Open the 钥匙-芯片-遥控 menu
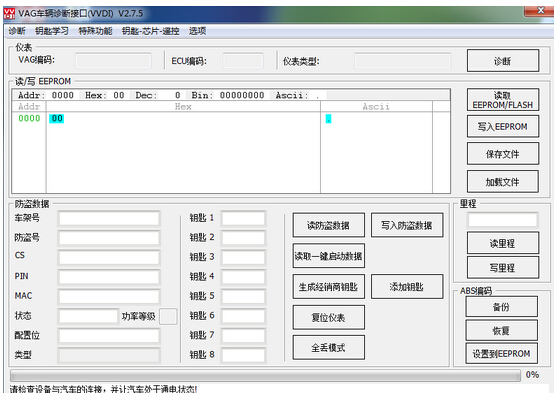 [151, 31]
